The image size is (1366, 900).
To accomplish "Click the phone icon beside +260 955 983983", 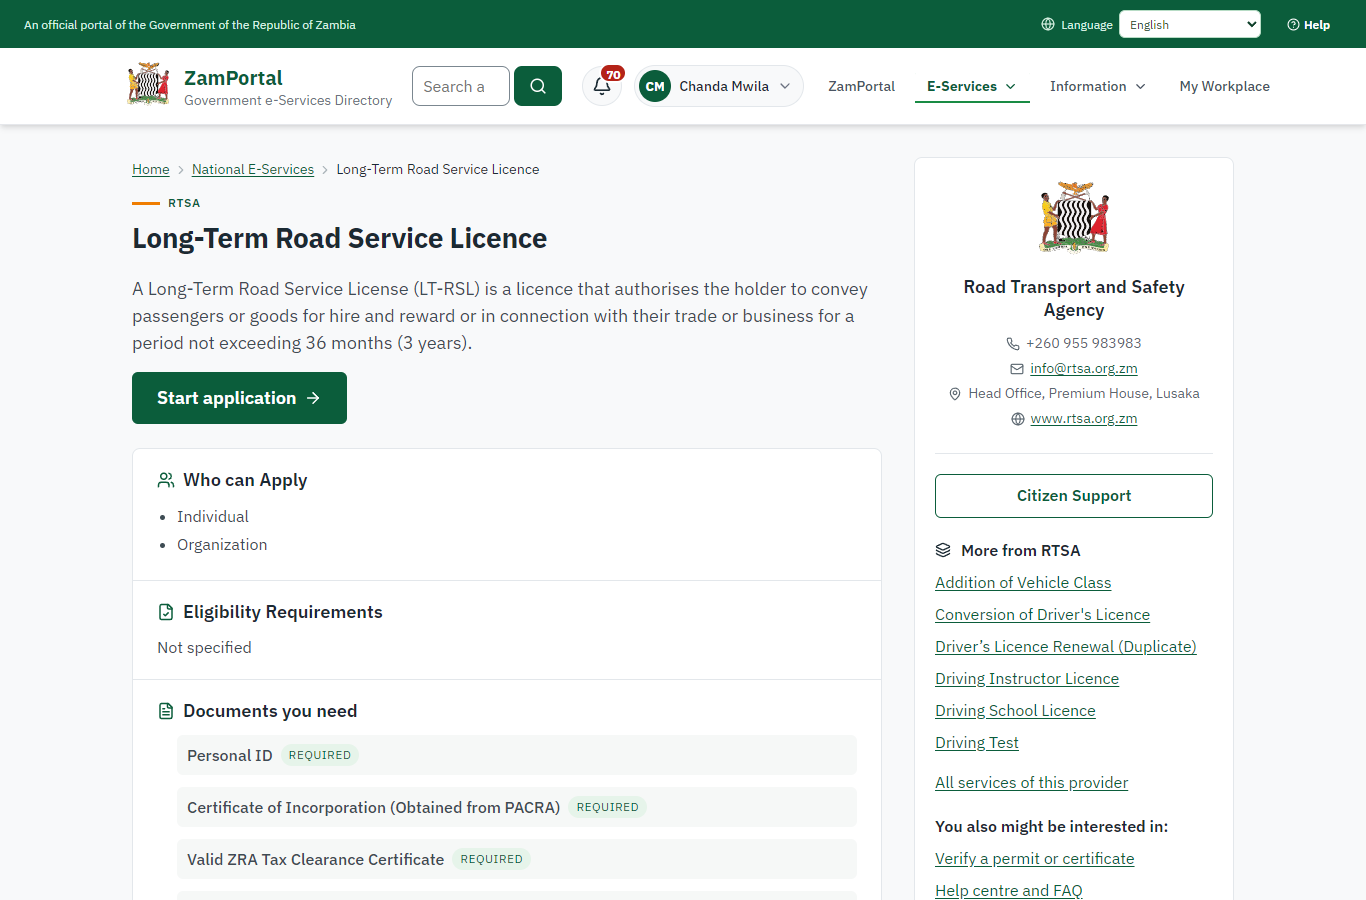I will [x=1013, y=343].
